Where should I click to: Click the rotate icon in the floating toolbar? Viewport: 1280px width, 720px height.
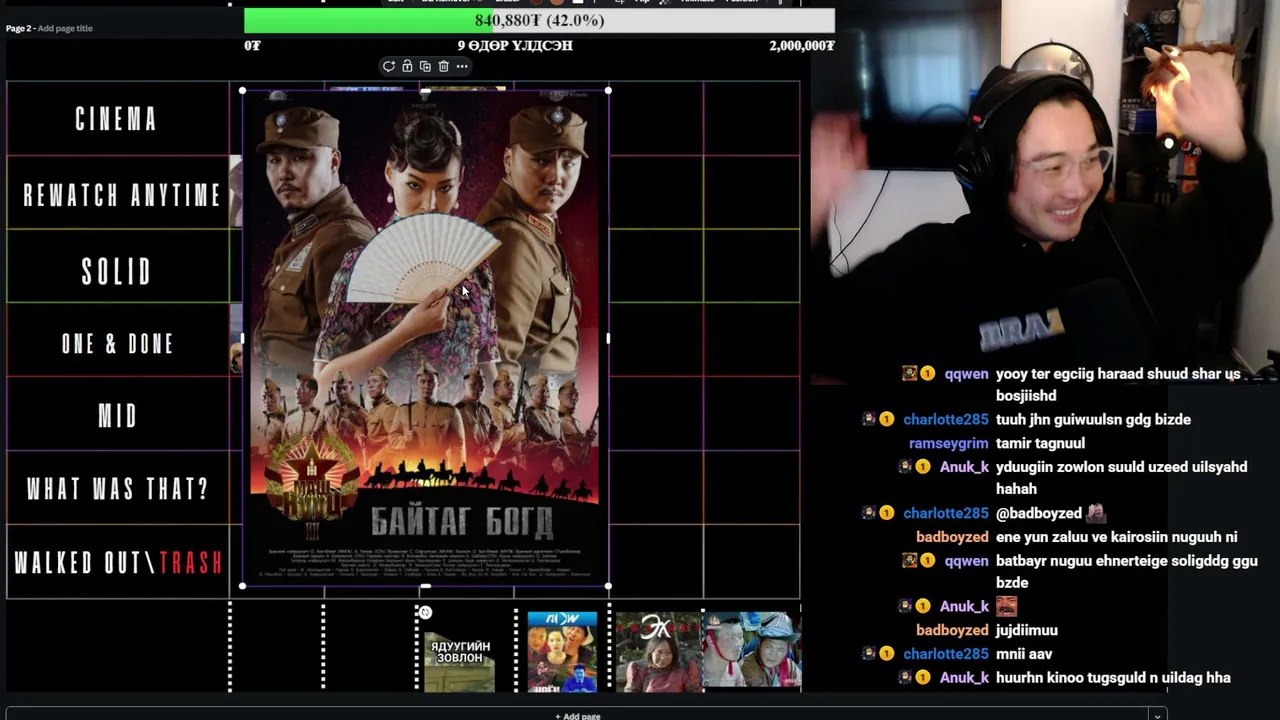click(388, 66)
